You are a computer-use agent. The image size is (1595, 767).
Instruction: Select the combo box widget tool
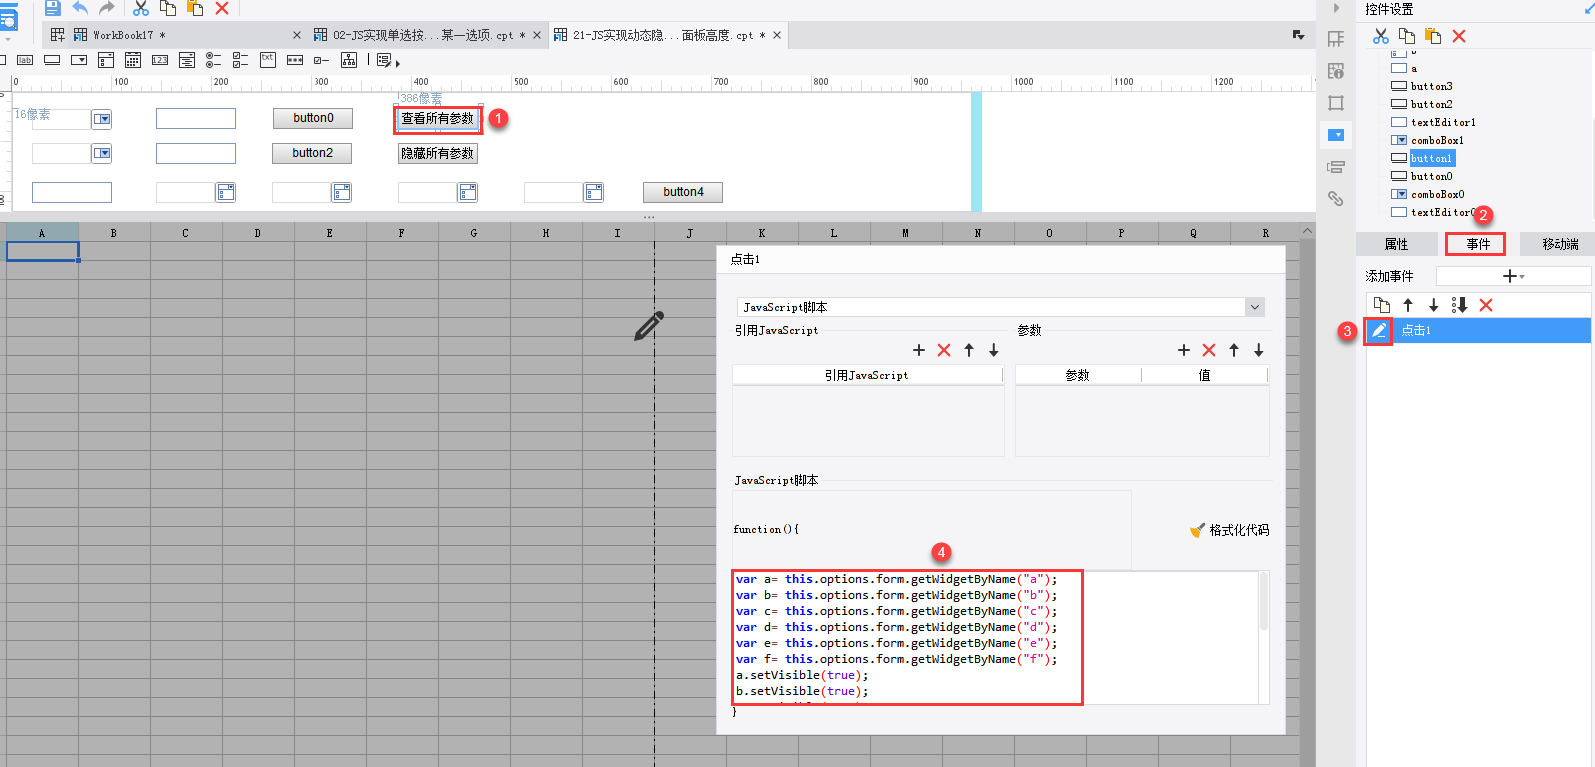79,60
